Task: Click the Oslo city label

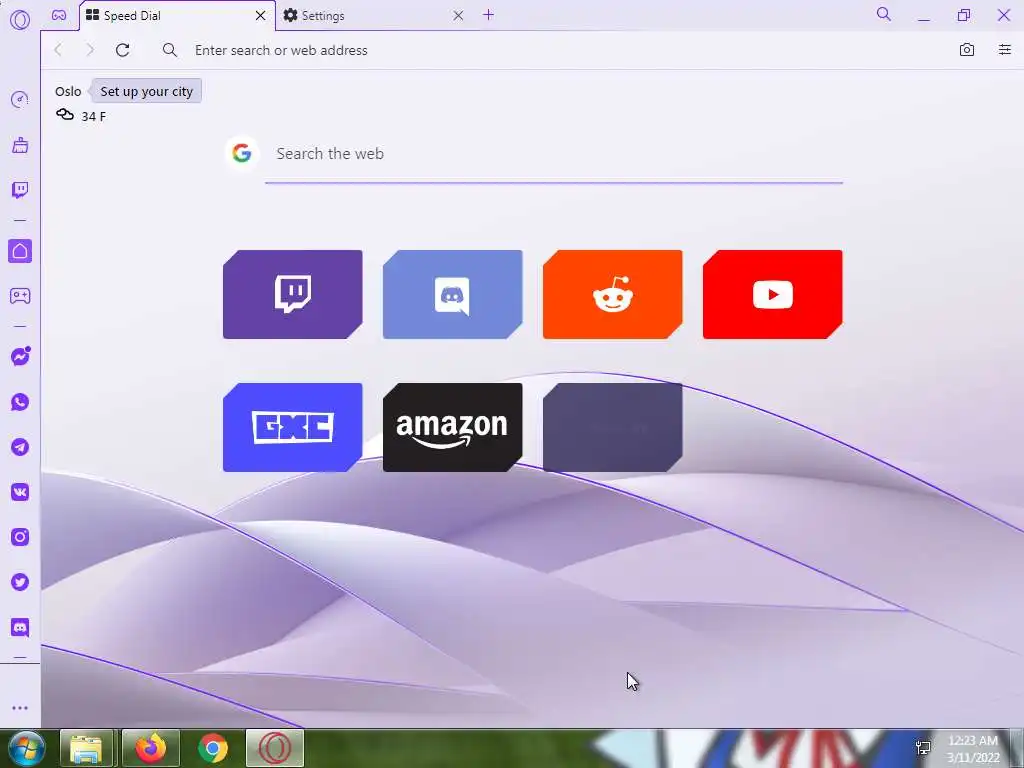Action: pyautogui.click(x=68, y=91)
